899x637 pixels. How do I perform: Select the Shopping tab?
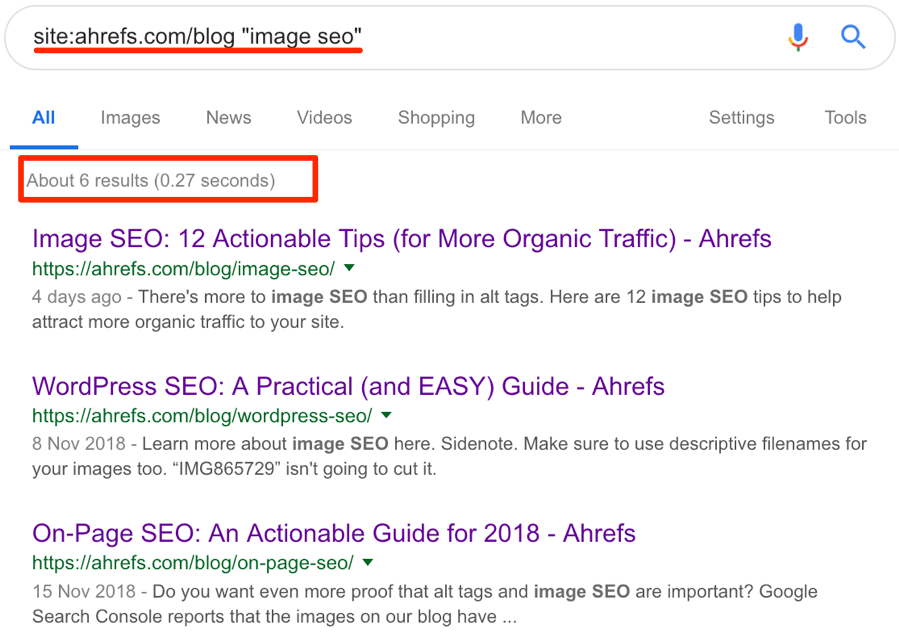tap(436, 118)
